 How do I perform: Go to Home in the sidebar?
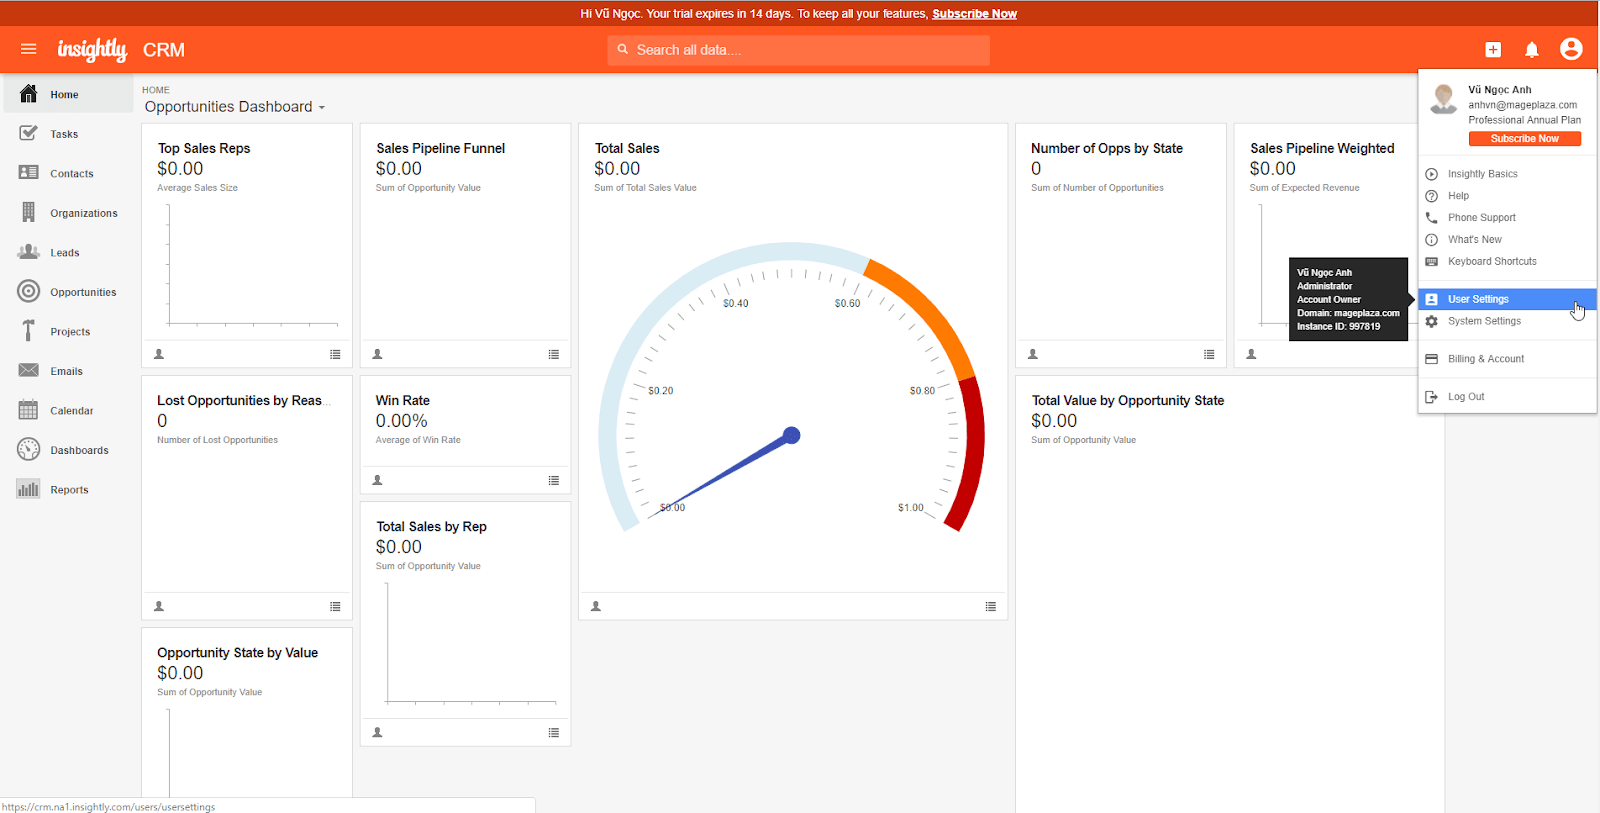67,95
